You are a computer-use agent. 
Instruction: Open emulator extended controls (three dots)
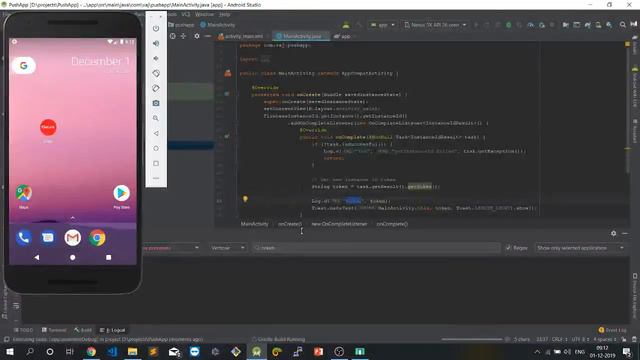156,178
